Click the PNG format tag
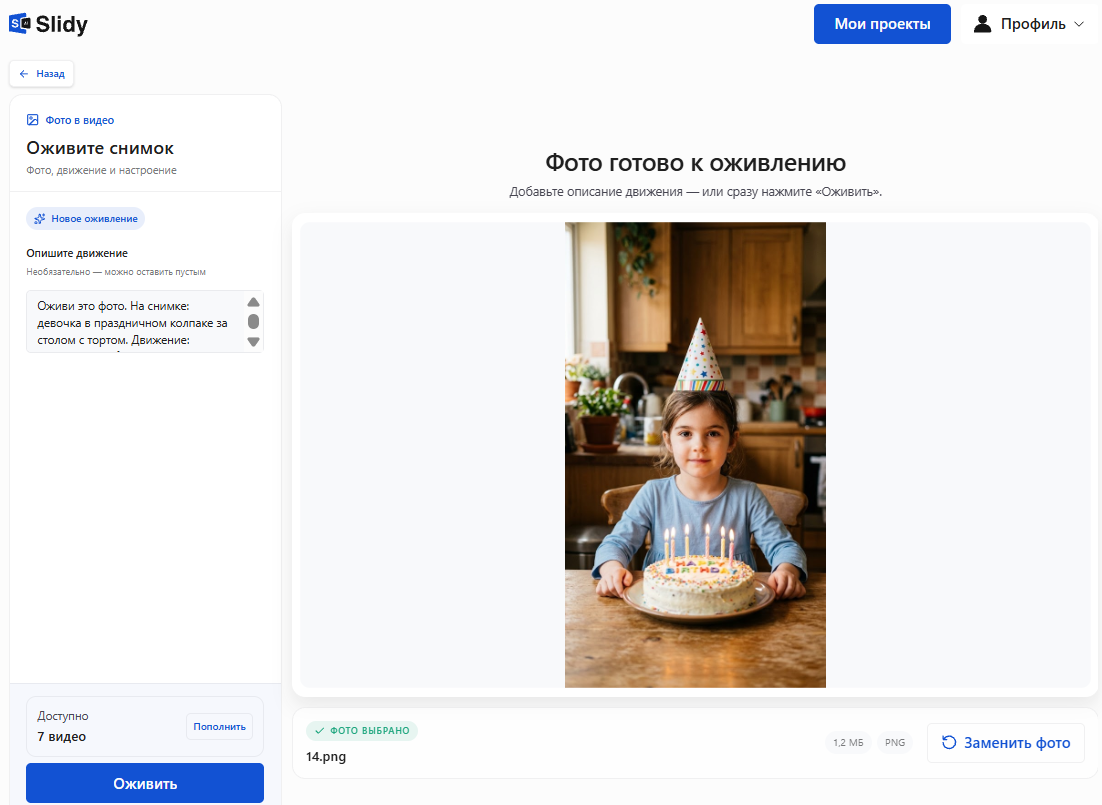 (895, 742)
